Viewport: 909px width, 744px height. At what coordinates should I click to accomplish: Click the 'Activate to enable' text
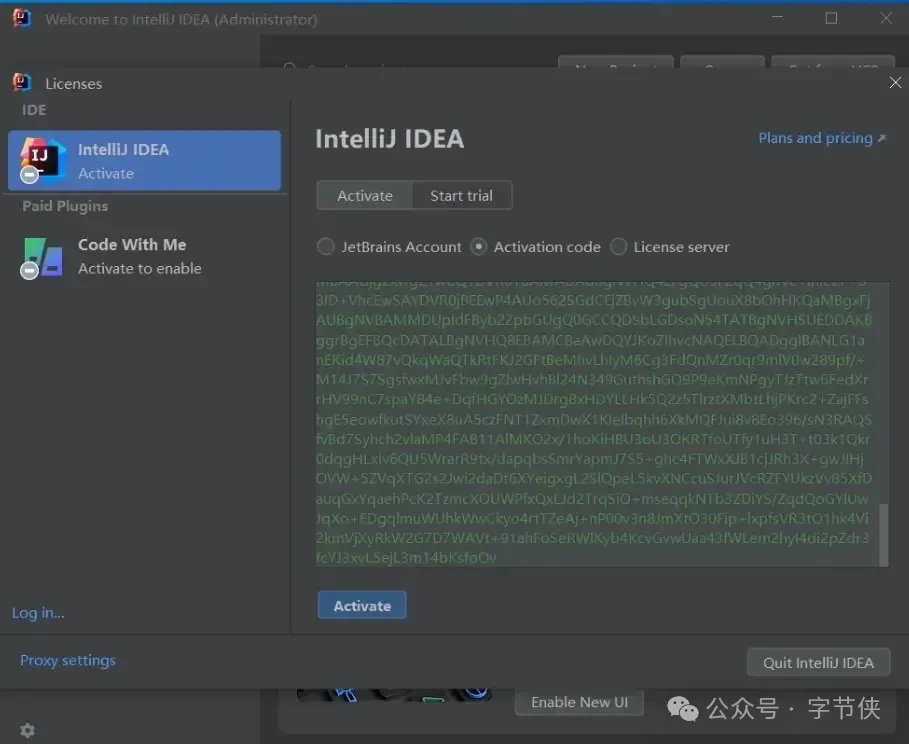(140, 268)
